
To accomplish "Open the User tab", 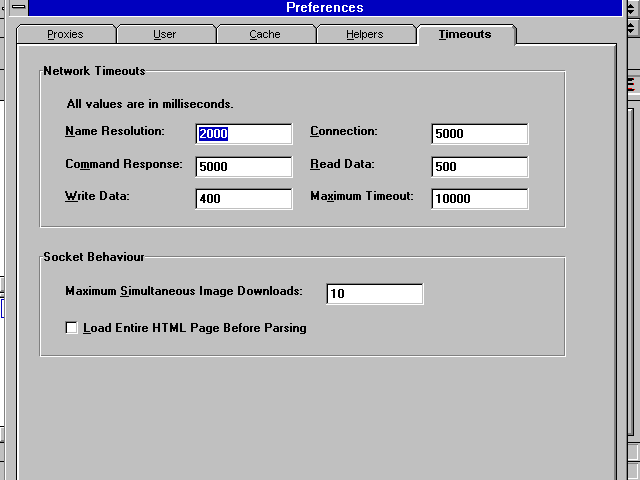I will point(165,34).
